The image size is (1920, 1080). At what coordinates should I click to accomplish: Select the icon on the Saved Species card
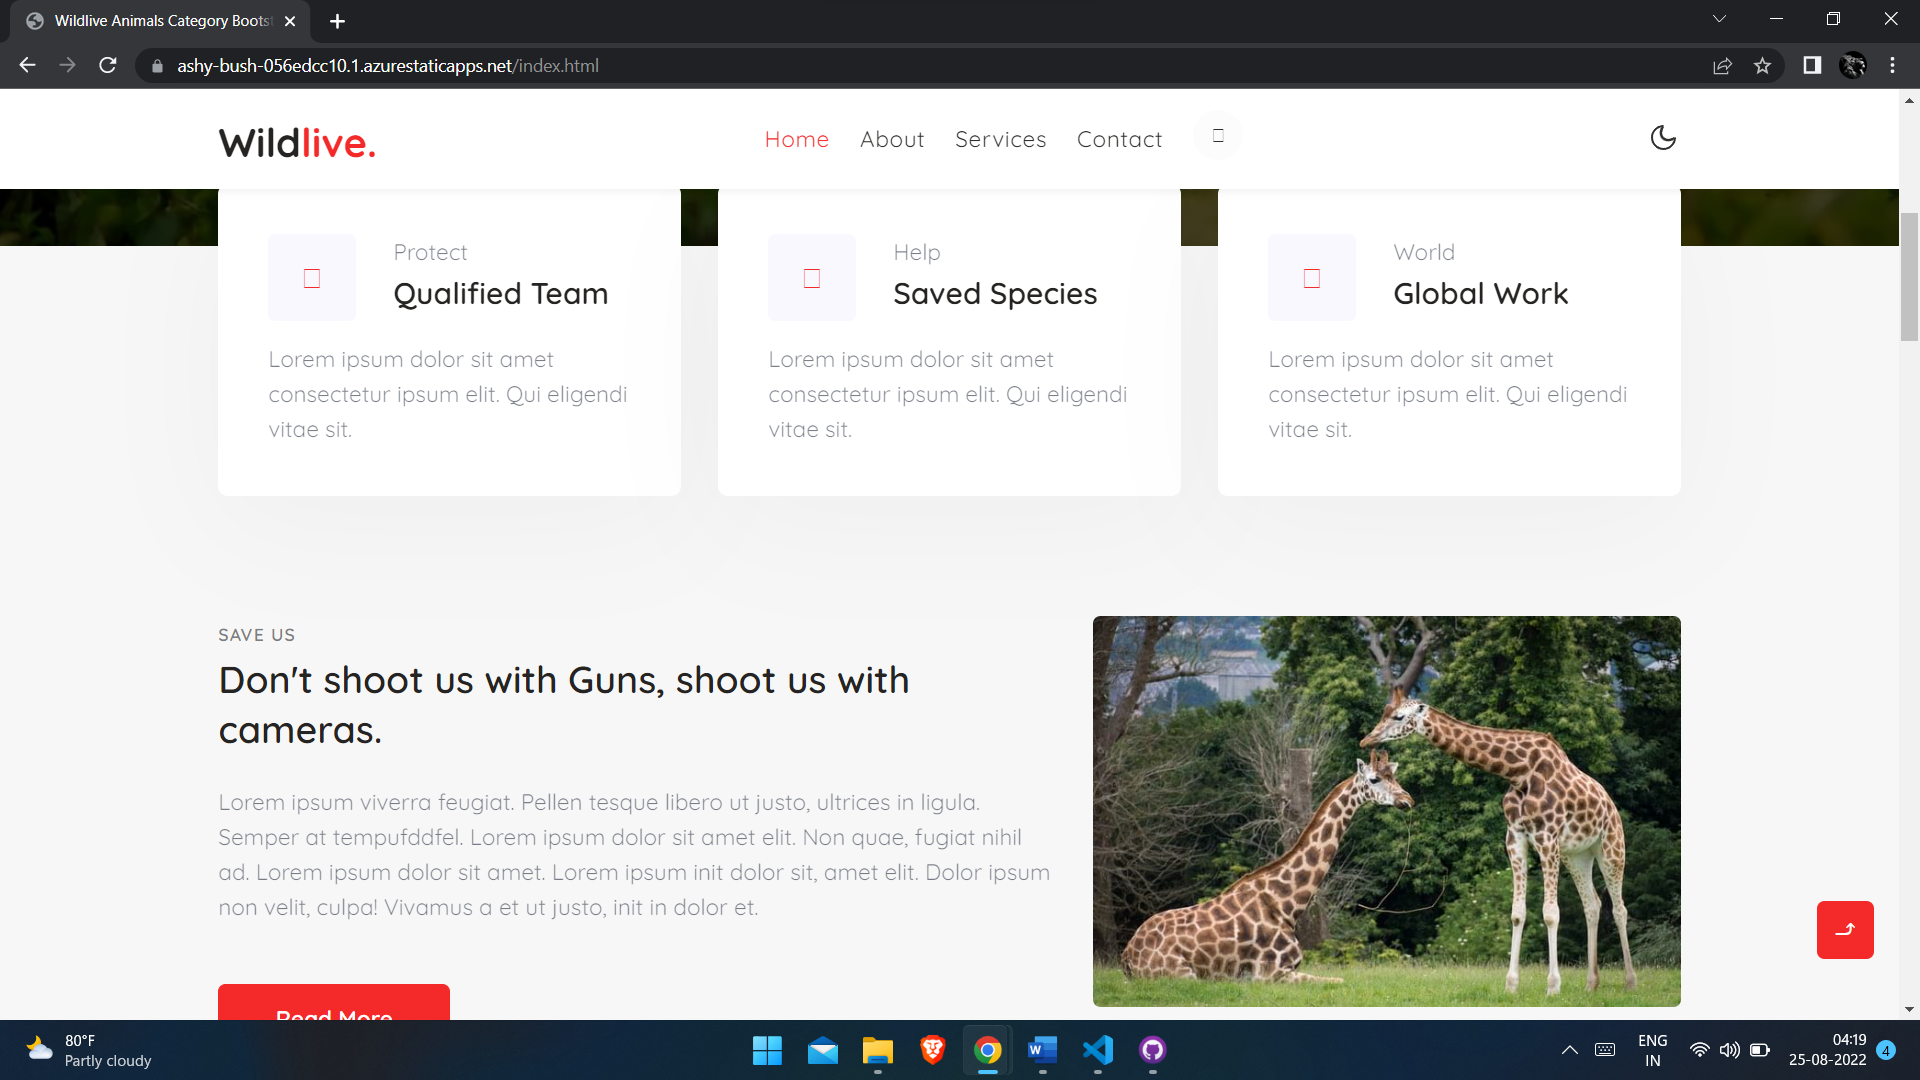811,278
